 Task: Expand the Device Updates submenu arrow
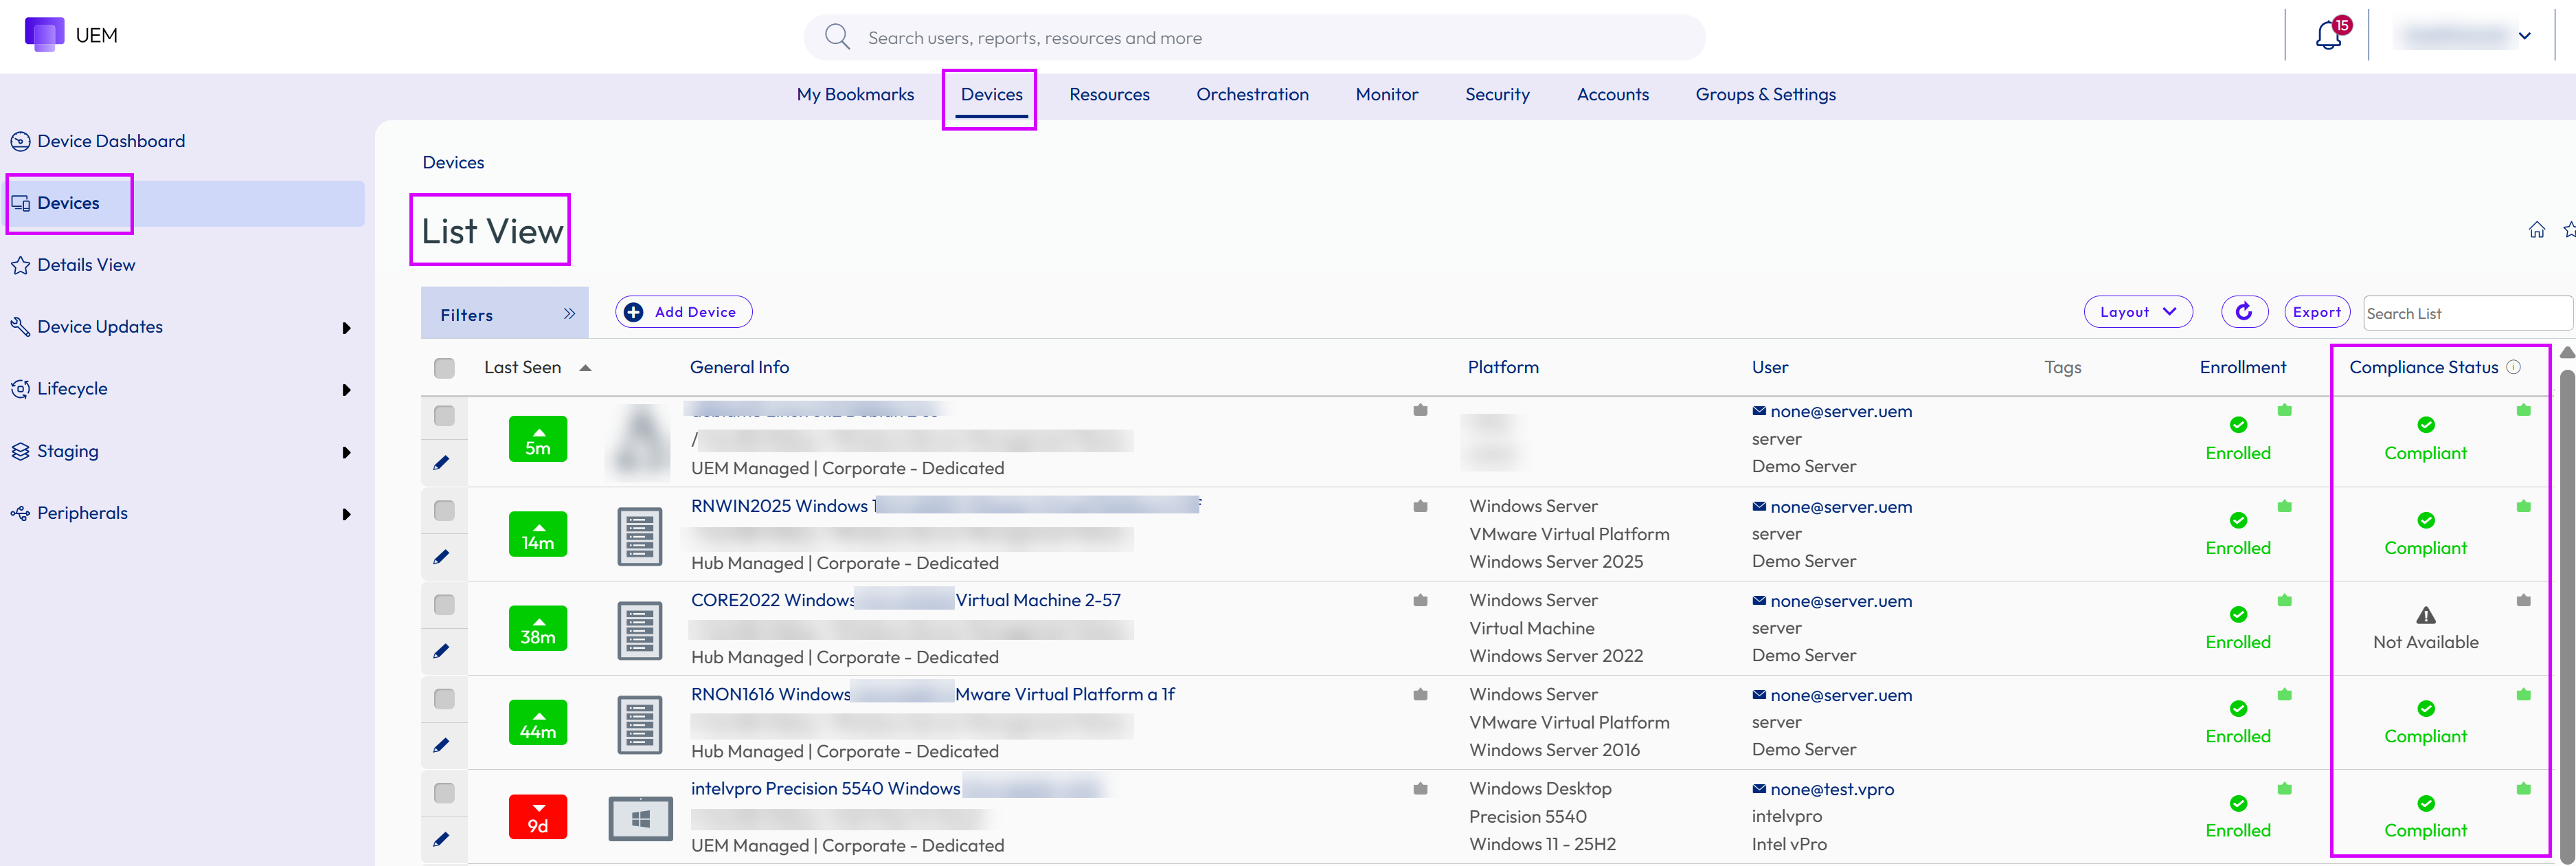tap(346, 328)
